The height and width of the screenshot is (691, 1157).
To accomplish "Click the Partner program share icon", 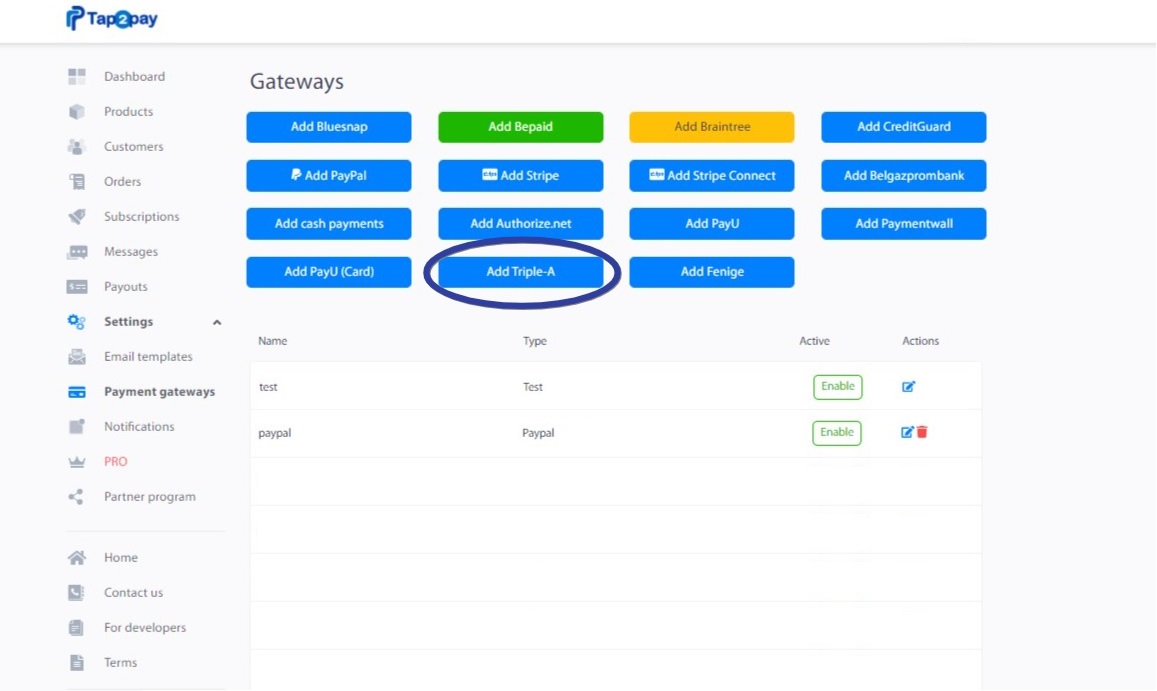I will [76, 497].
